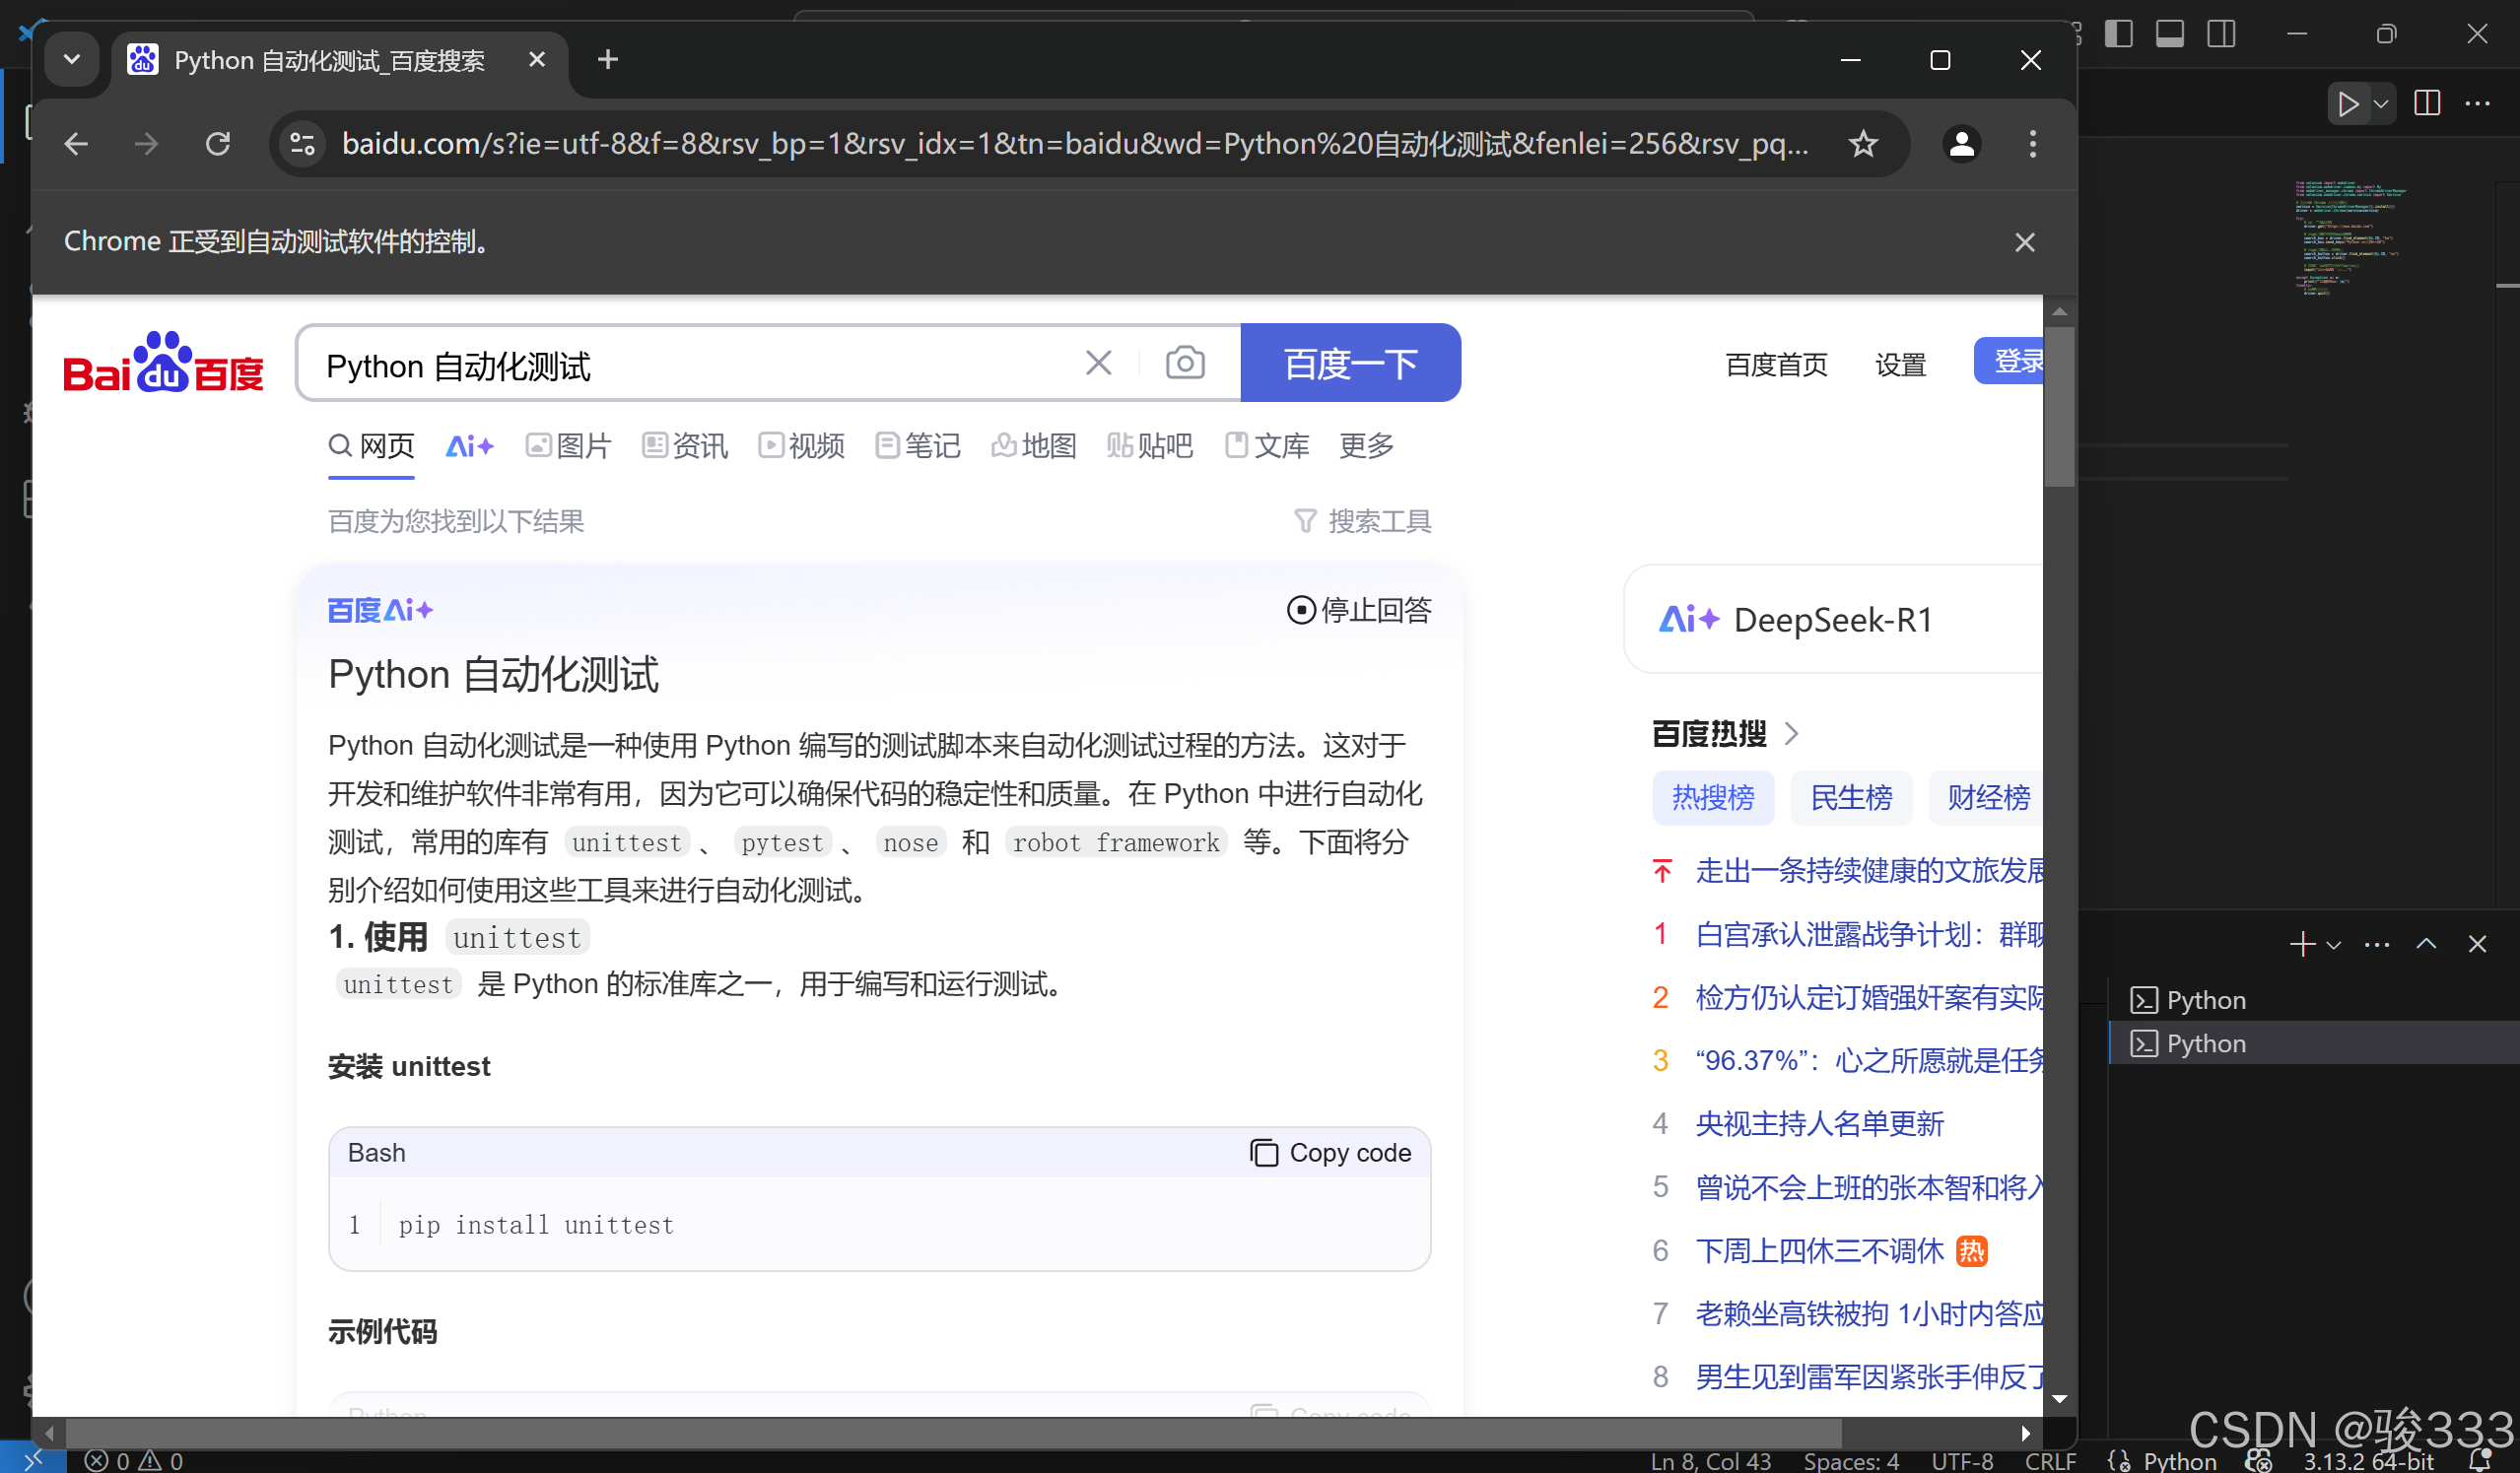The height and width of the screenshot is (1473, 2520).
Task: Open the Chrome profile icon
Action: click(x=1961, y=143)
